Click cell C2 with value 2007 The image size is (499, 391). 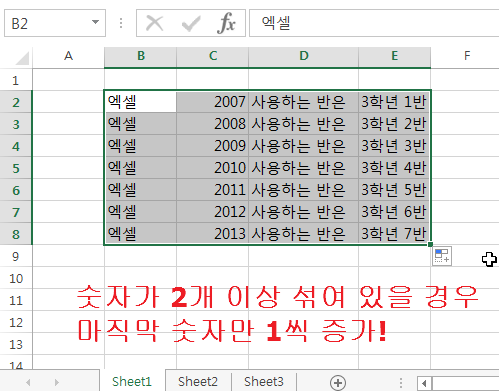[213, 102]
